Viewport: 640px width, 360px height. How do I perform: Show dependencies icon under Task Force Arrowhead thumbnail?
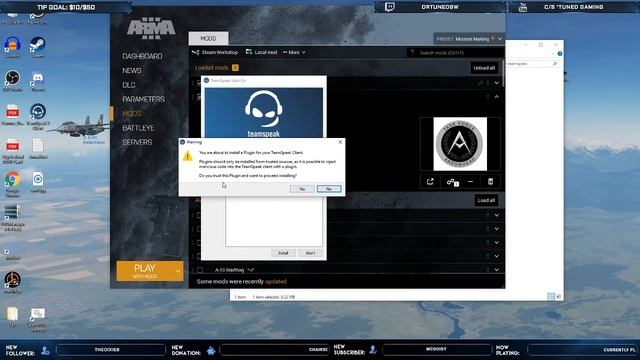click(452, 182)
